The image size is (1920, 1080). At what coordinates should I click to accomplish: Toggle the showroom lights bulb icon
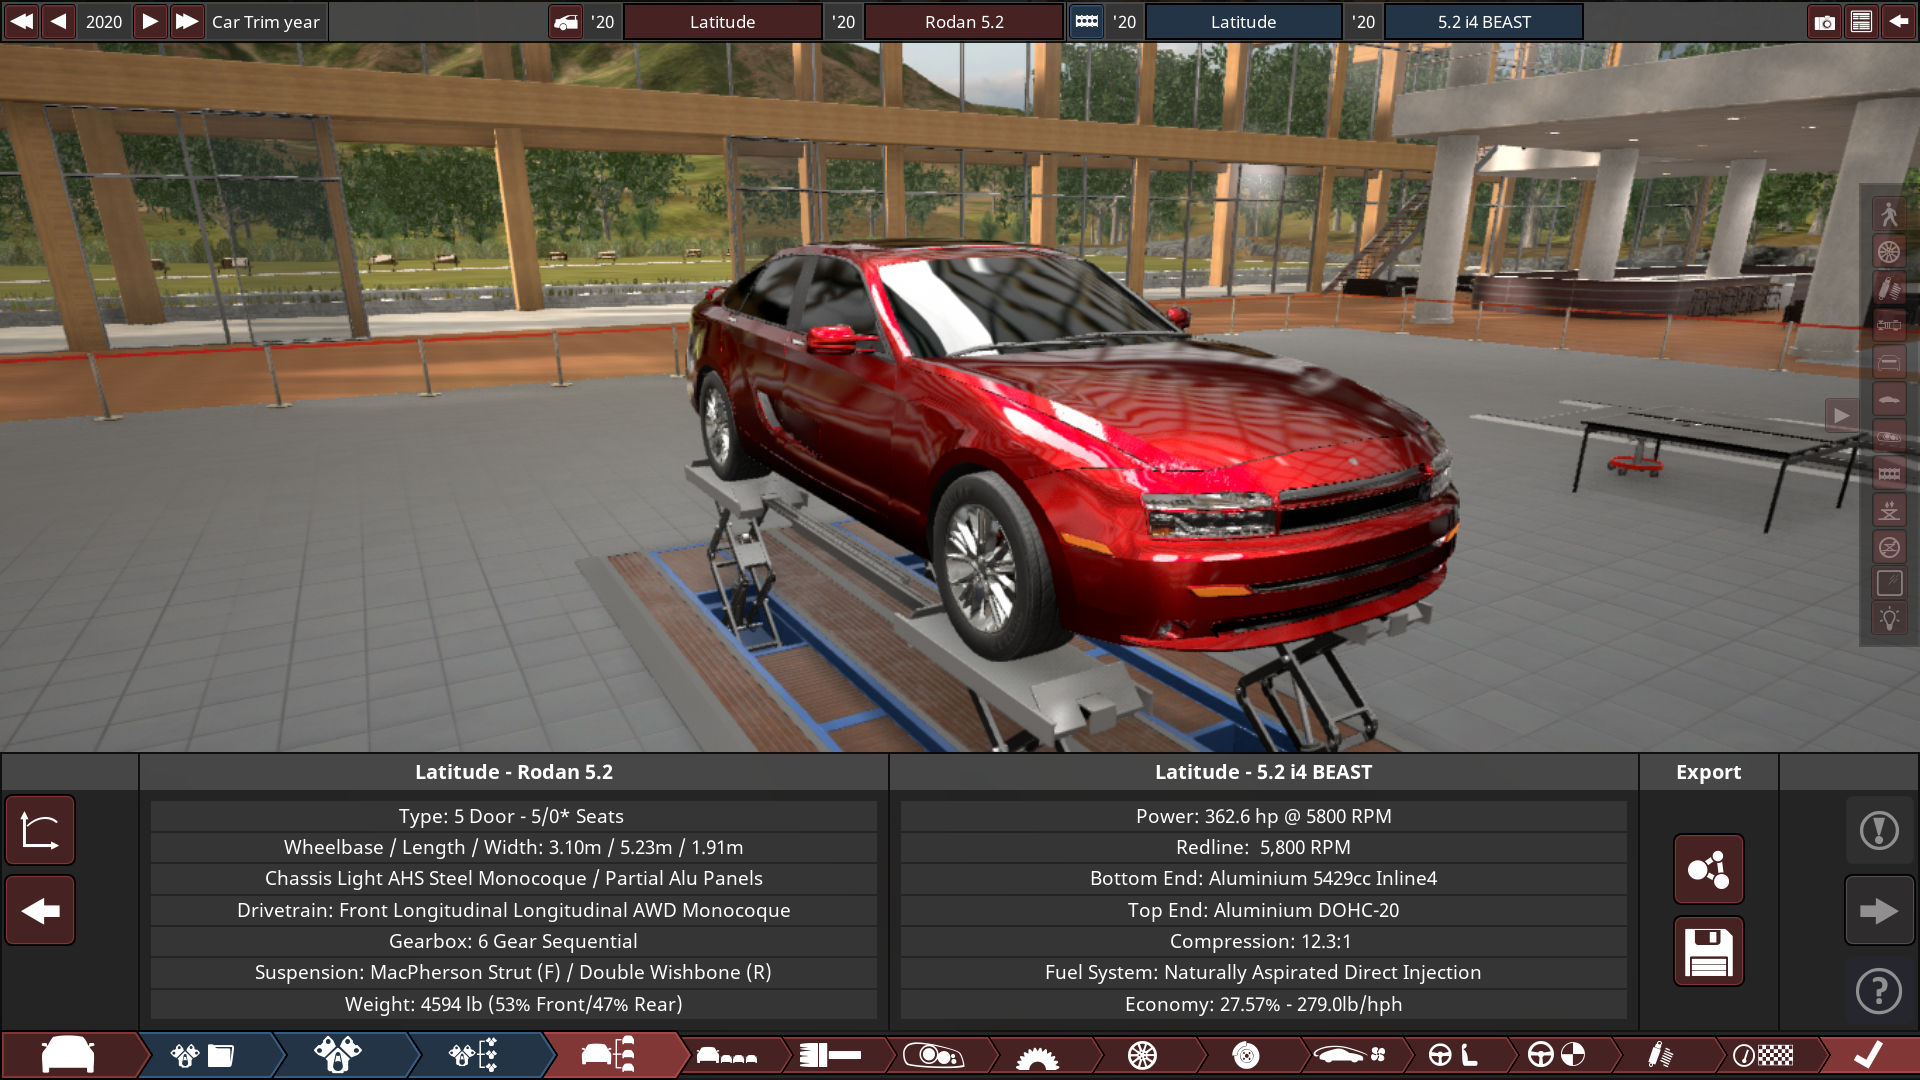[1888, 619]
